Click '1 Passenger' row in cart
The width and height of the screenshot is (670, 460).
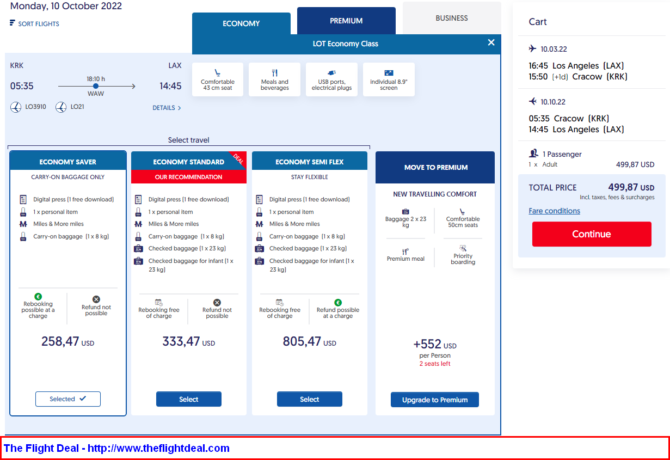(562, 154)
